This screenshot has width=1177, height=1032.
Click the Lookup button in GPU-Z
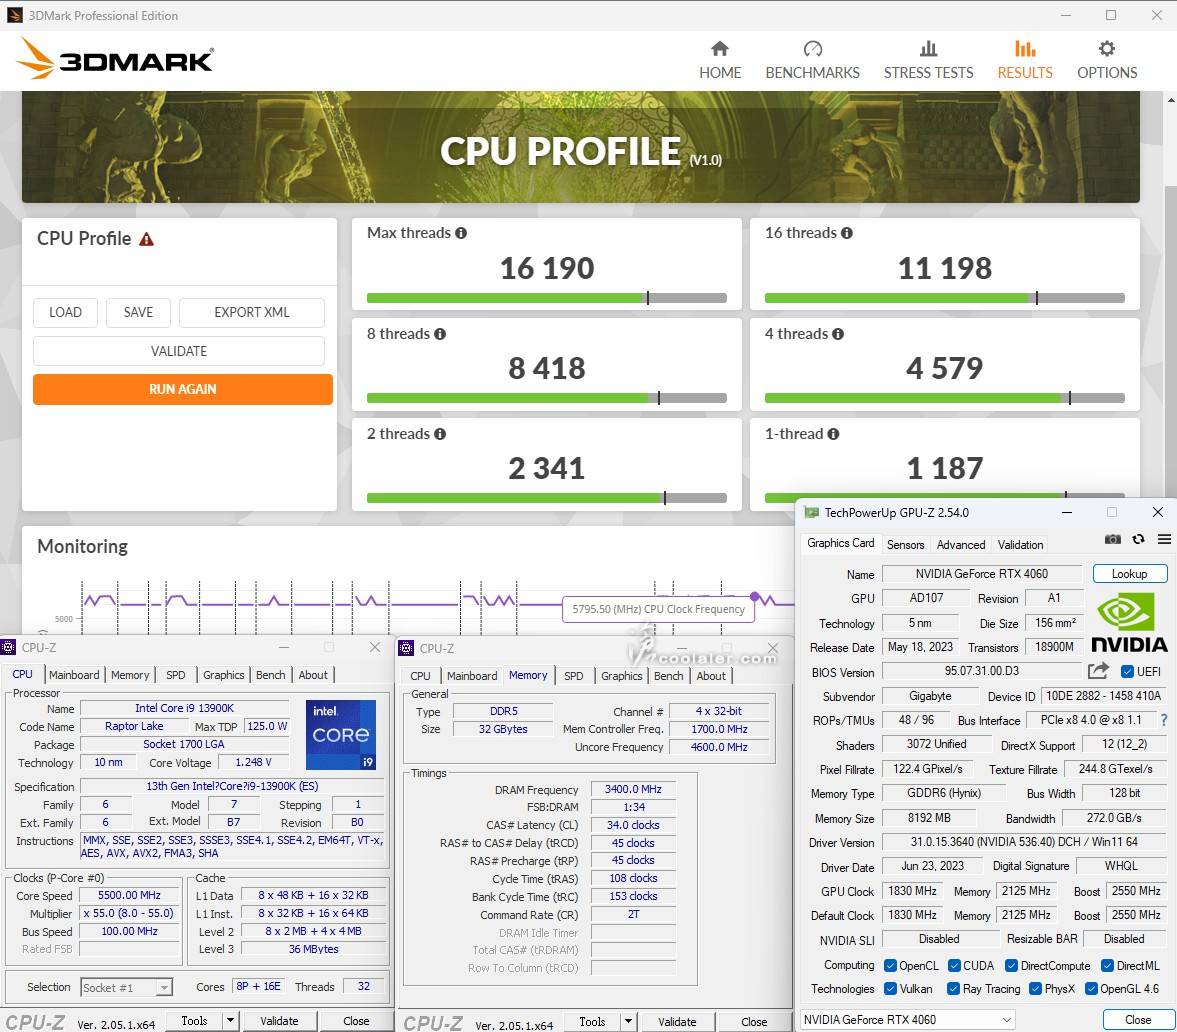1129,574
